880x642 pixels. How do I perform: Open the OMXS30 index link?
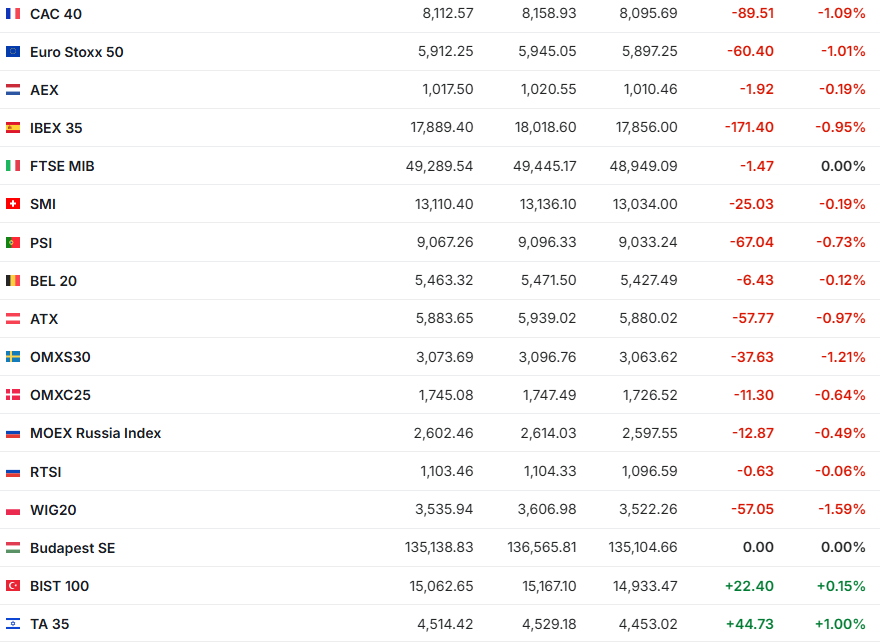coord(60,357)
